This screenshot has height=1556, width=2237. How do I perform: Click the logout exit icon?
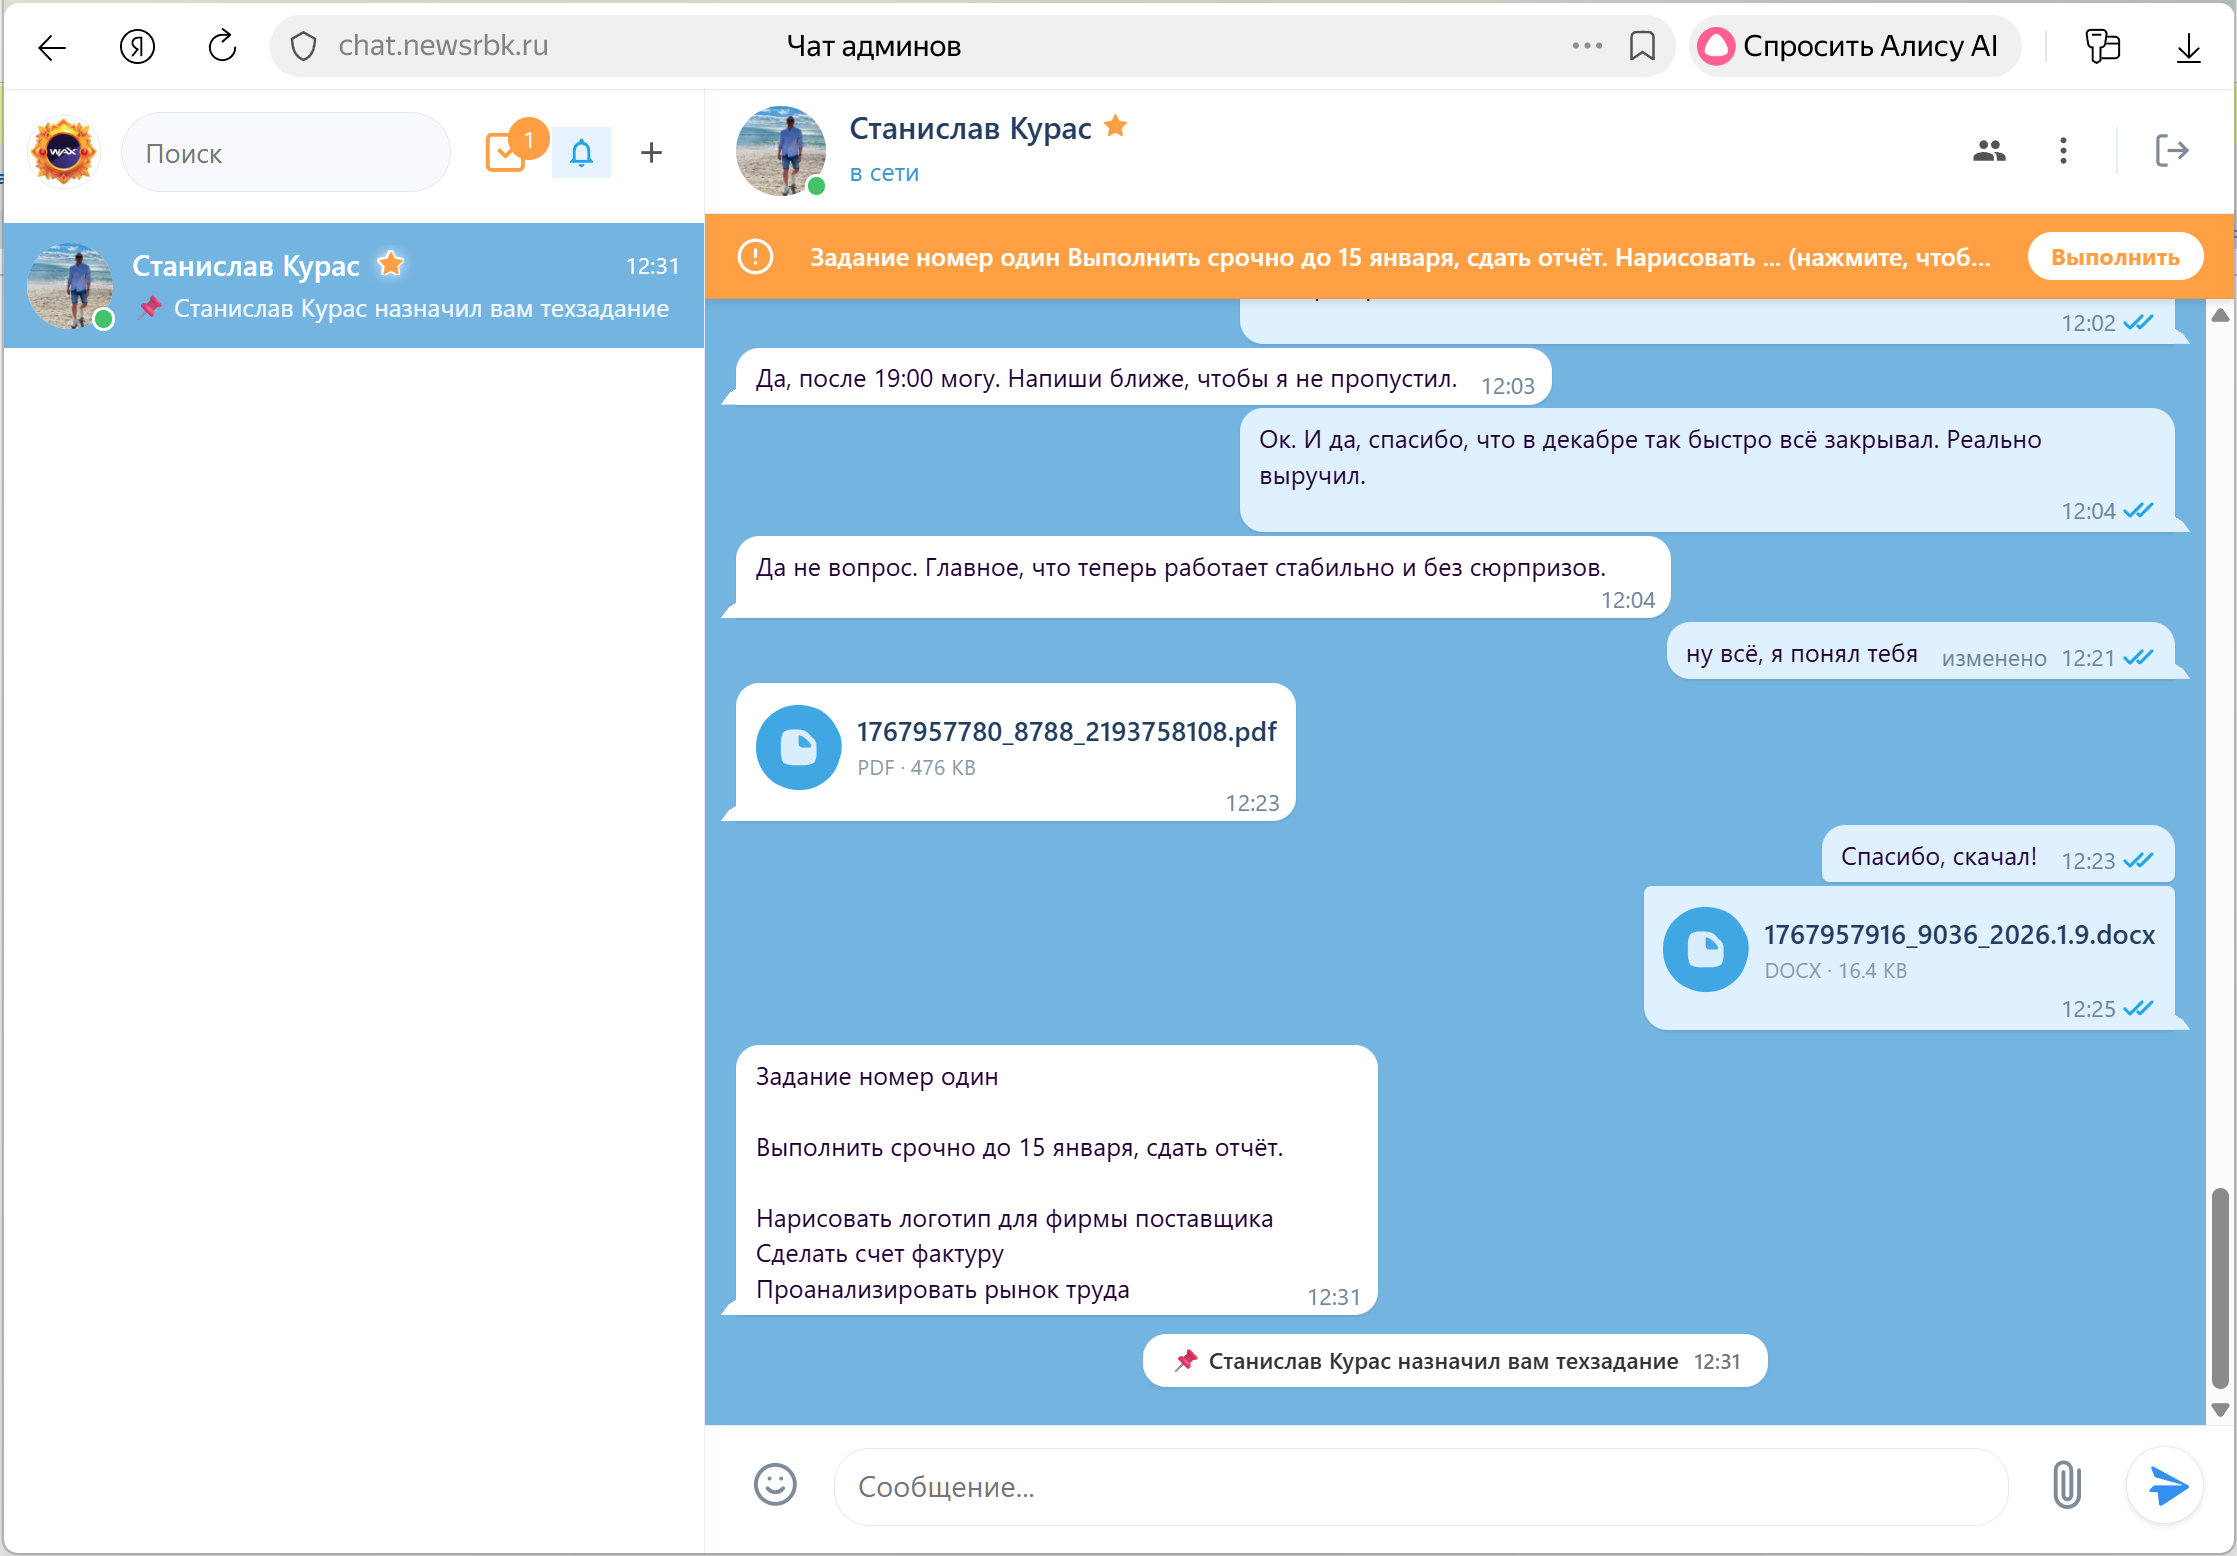pyautogui.click(x=2171, y=151)
